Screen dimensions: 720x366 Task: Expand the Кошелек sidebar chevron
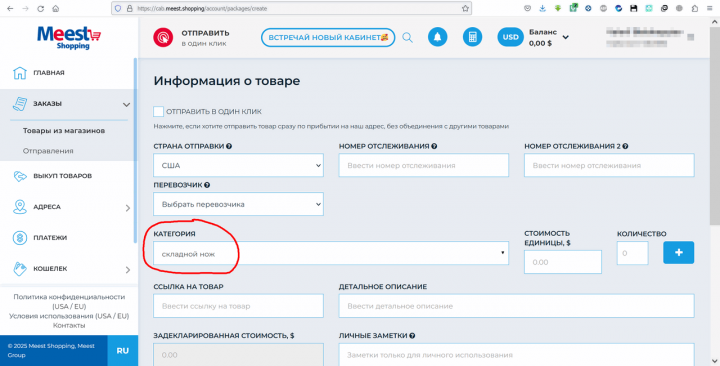[x=128, y=270]
